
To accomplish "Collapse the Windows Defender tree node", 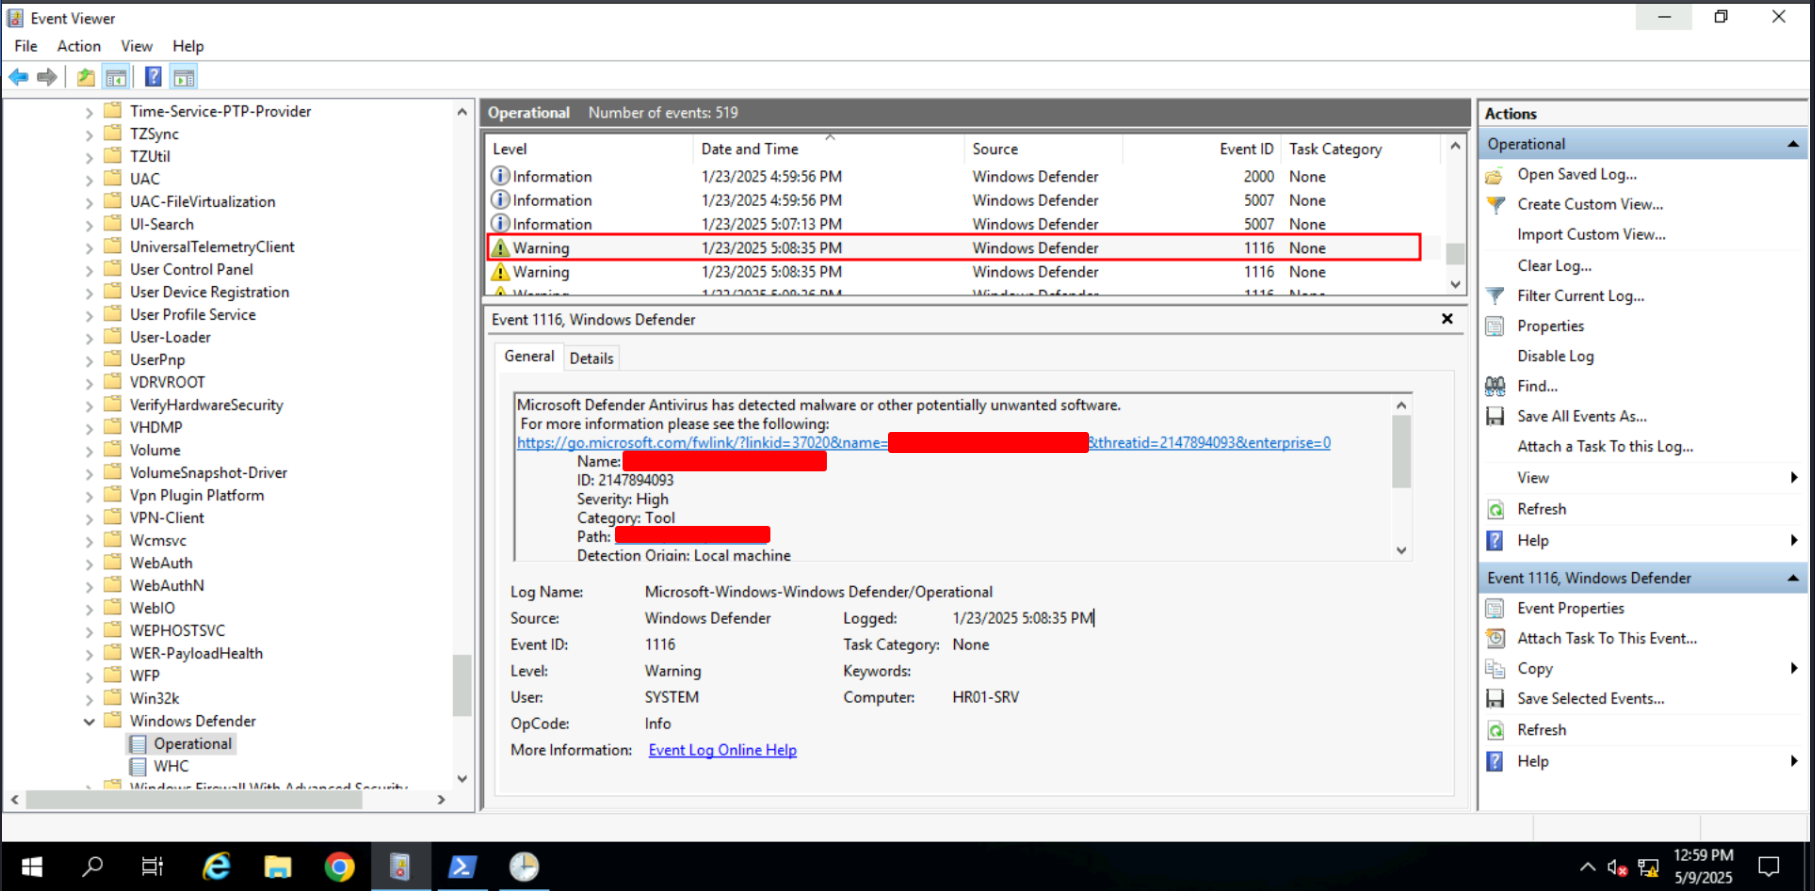I will (x=89, y=721).
